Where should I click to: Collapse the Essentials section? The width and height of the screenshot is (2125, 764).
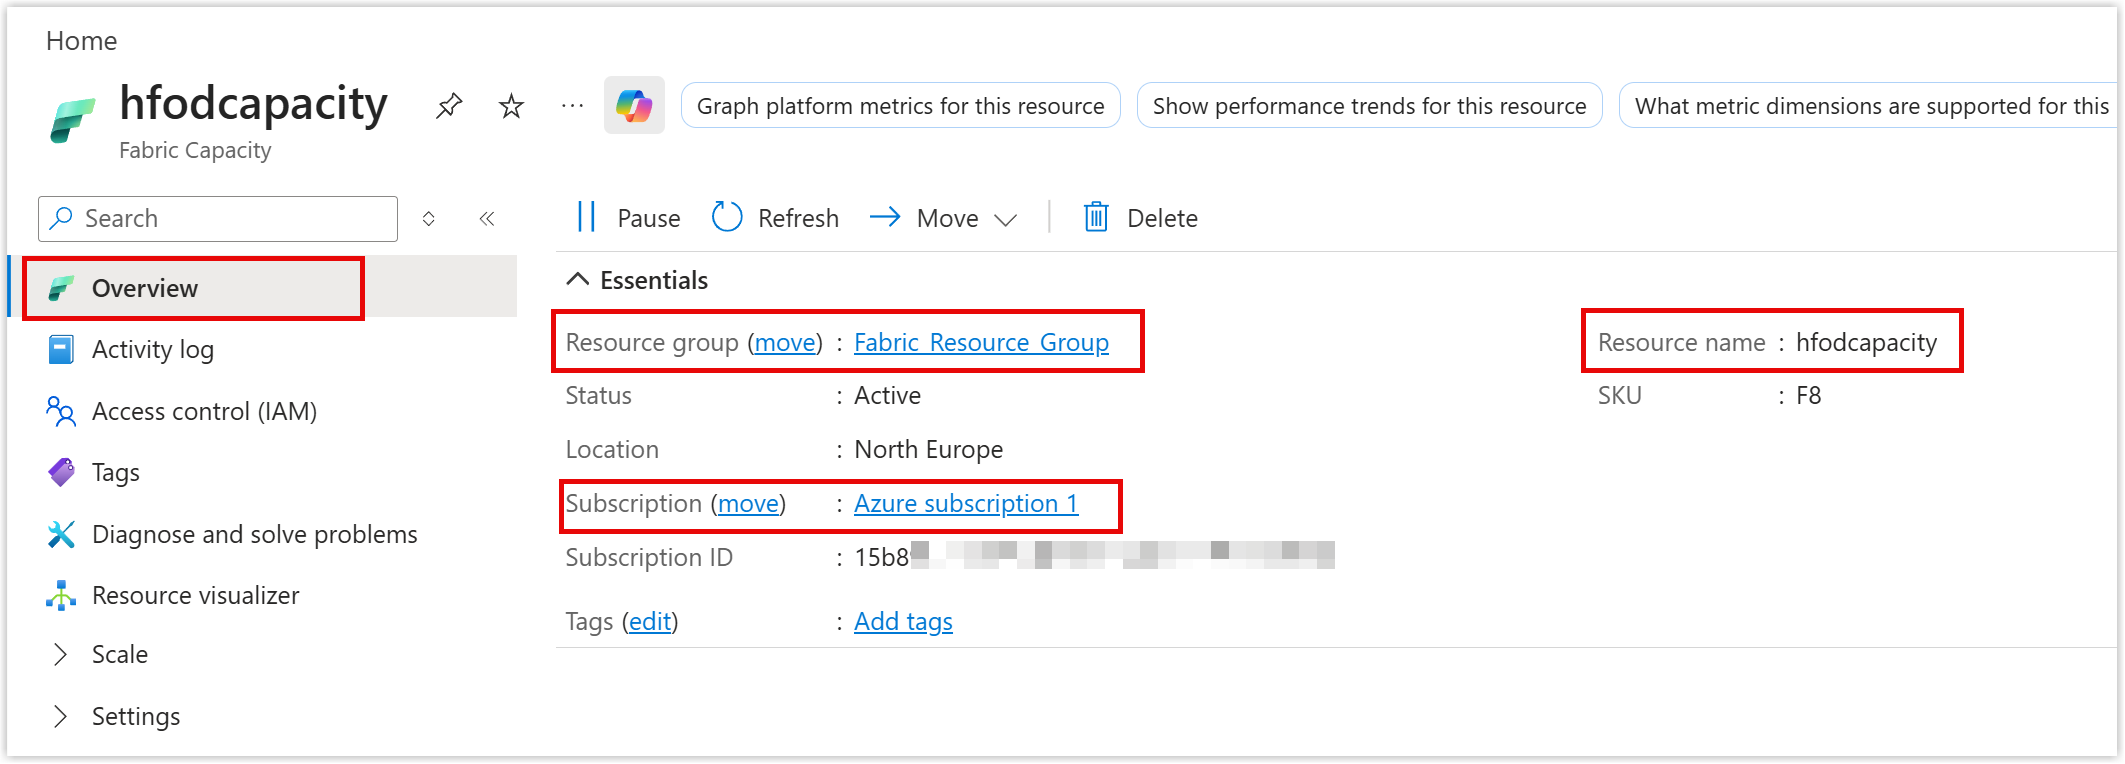pos(577,280)
